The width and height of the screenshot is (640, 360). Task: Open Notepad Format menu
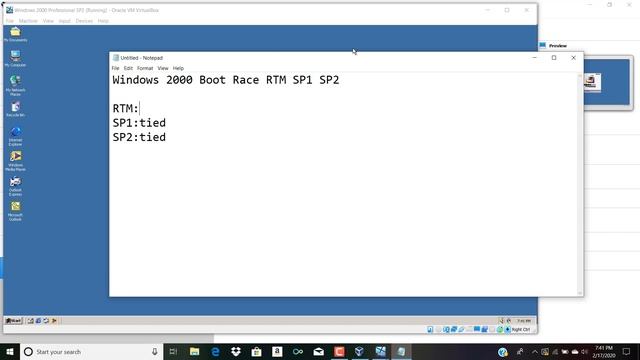pyautogui.click(x=145, y=68)
